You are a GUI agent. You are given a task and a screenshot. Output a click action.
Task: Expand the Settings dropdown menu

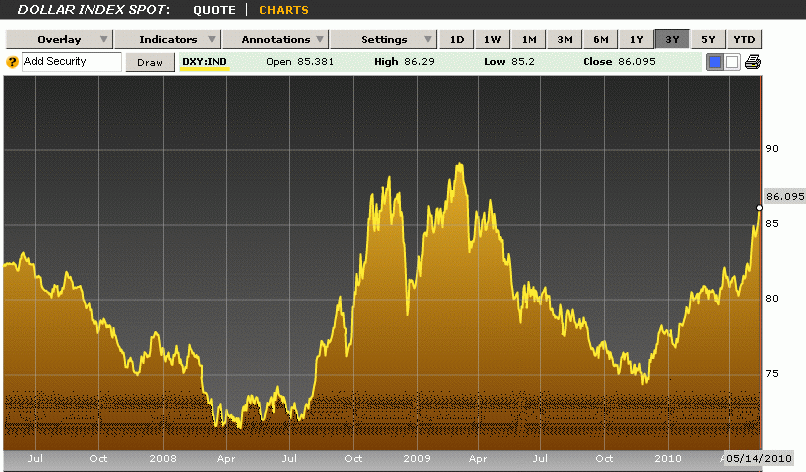point(383,40)
